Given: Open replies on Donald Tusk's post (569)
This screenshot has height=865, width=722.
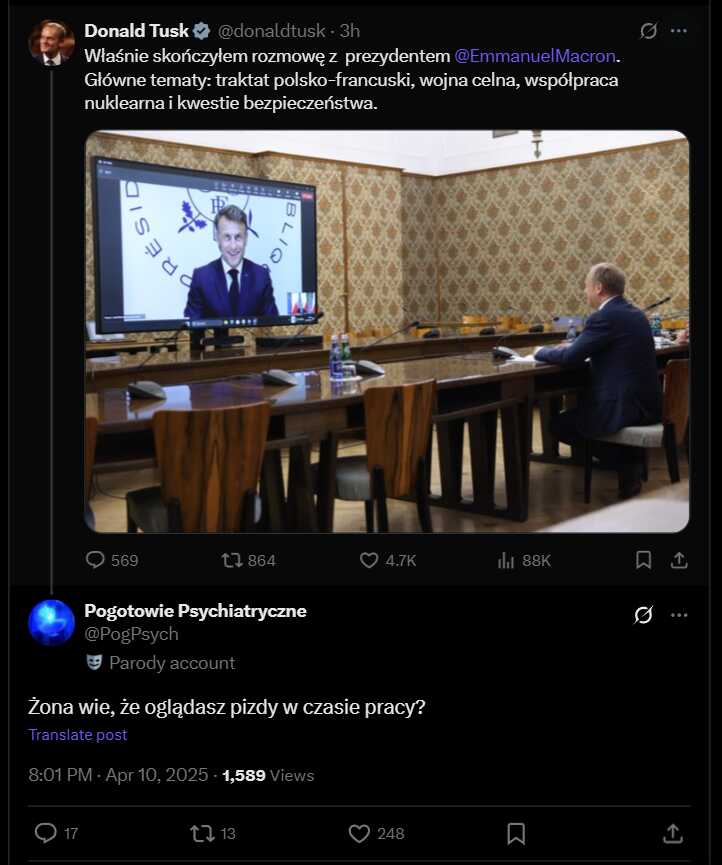Looking at the screenshot, I should coord(112,560).
